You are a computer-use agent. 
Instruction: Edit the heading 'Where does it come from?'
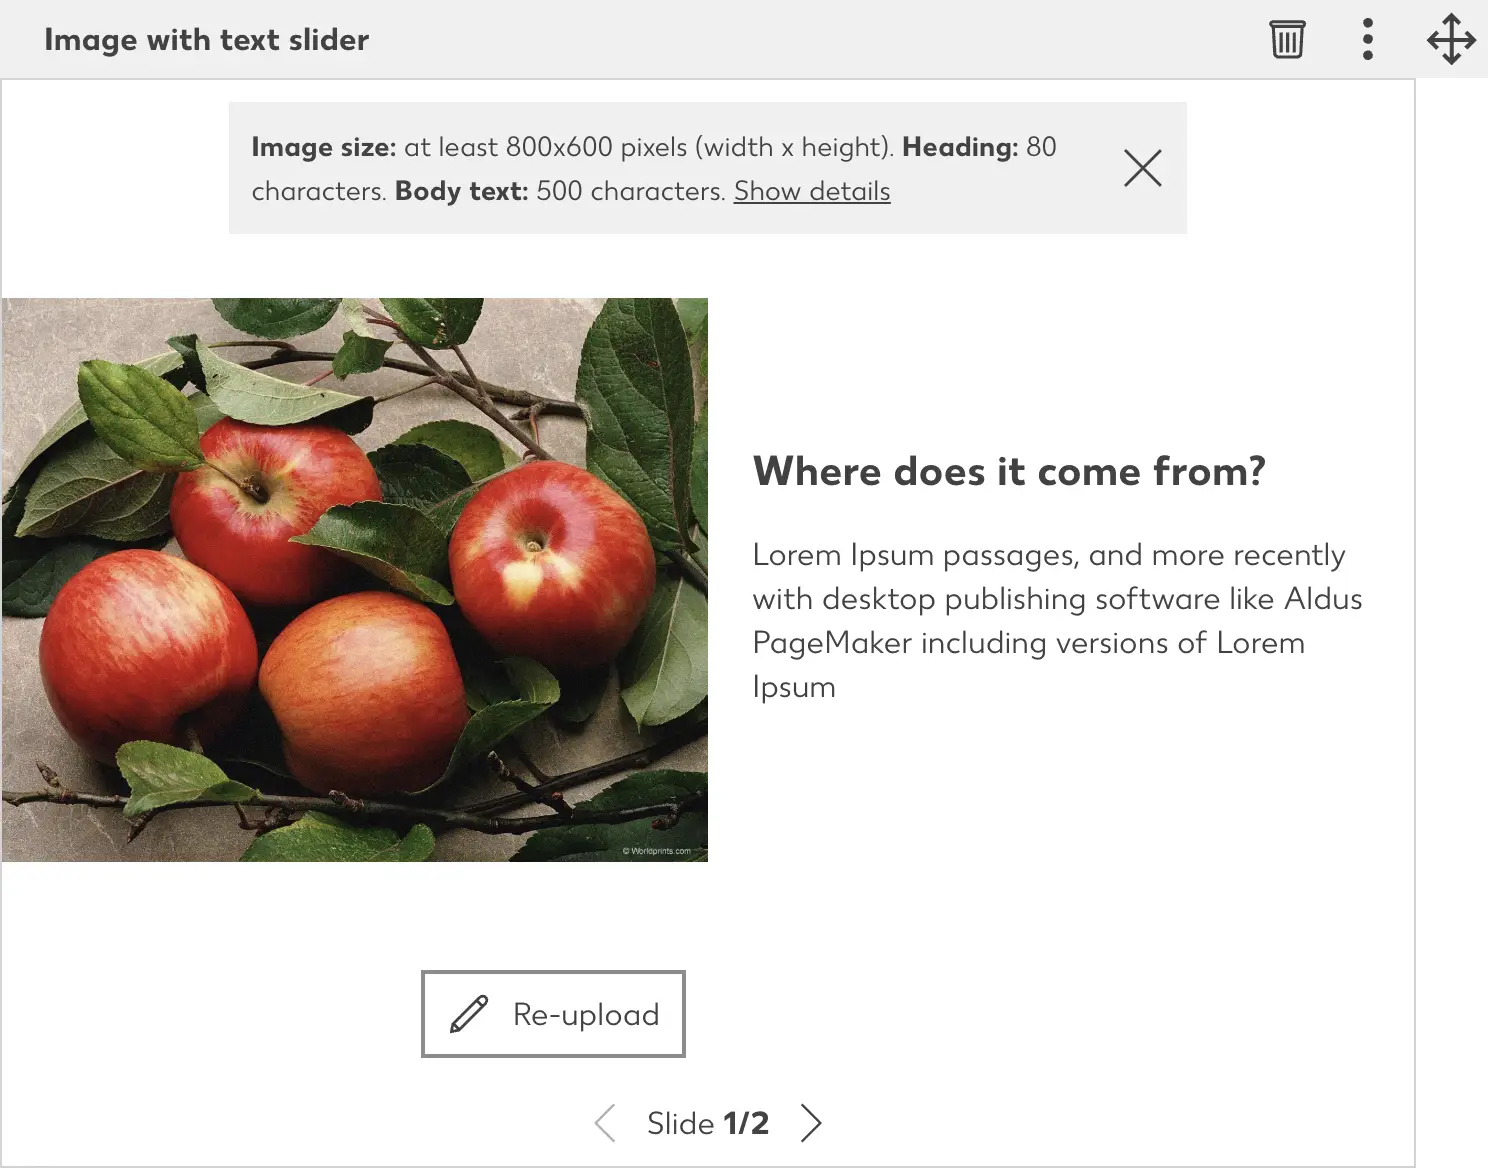pyautogui.click(x=1009, y=471)
